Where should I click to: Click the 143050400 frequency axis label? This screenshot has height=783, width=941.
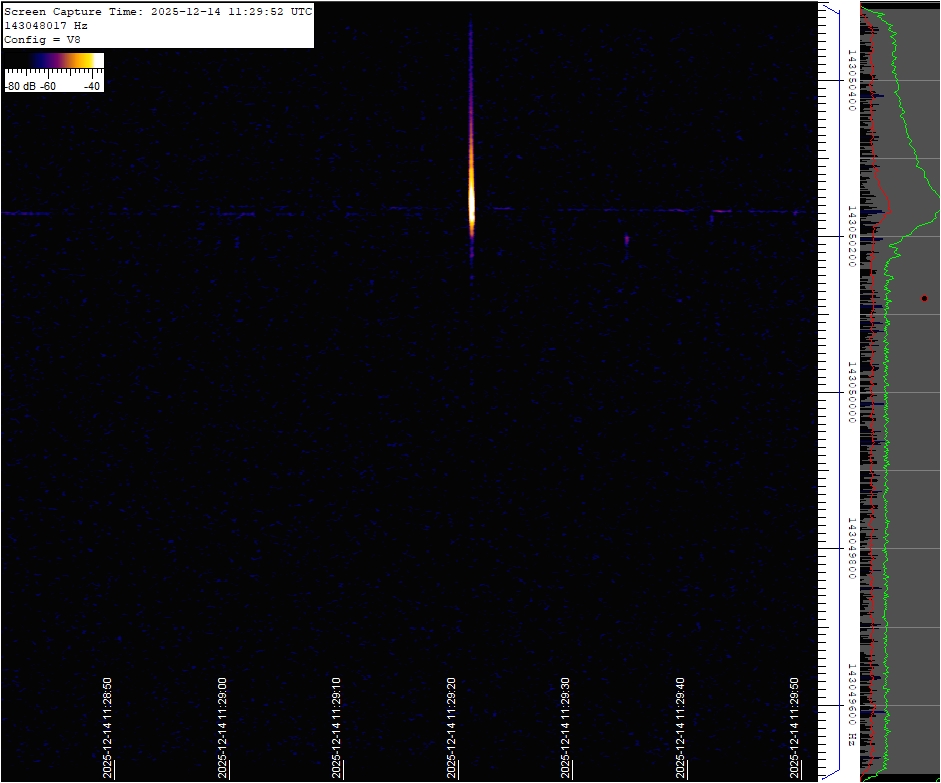pyautogui.click(x=851, y=79)
